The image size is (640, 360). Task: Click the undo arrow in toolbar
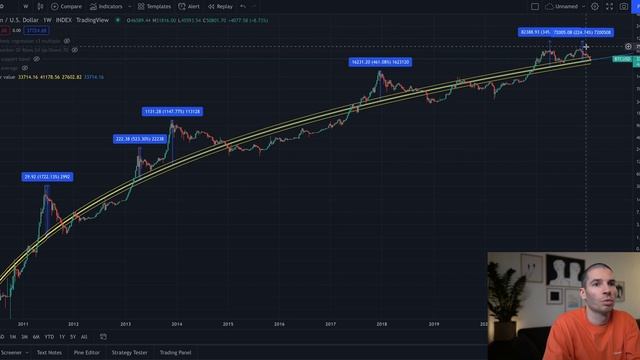point(243,6)
